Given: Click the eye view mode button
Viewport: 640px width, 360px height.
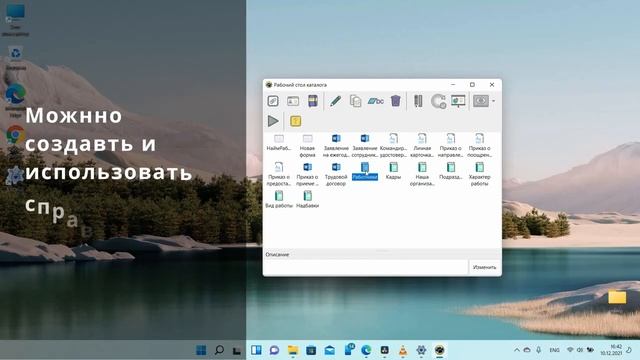Looking at the screenshot, I should [x=481, y=101].
